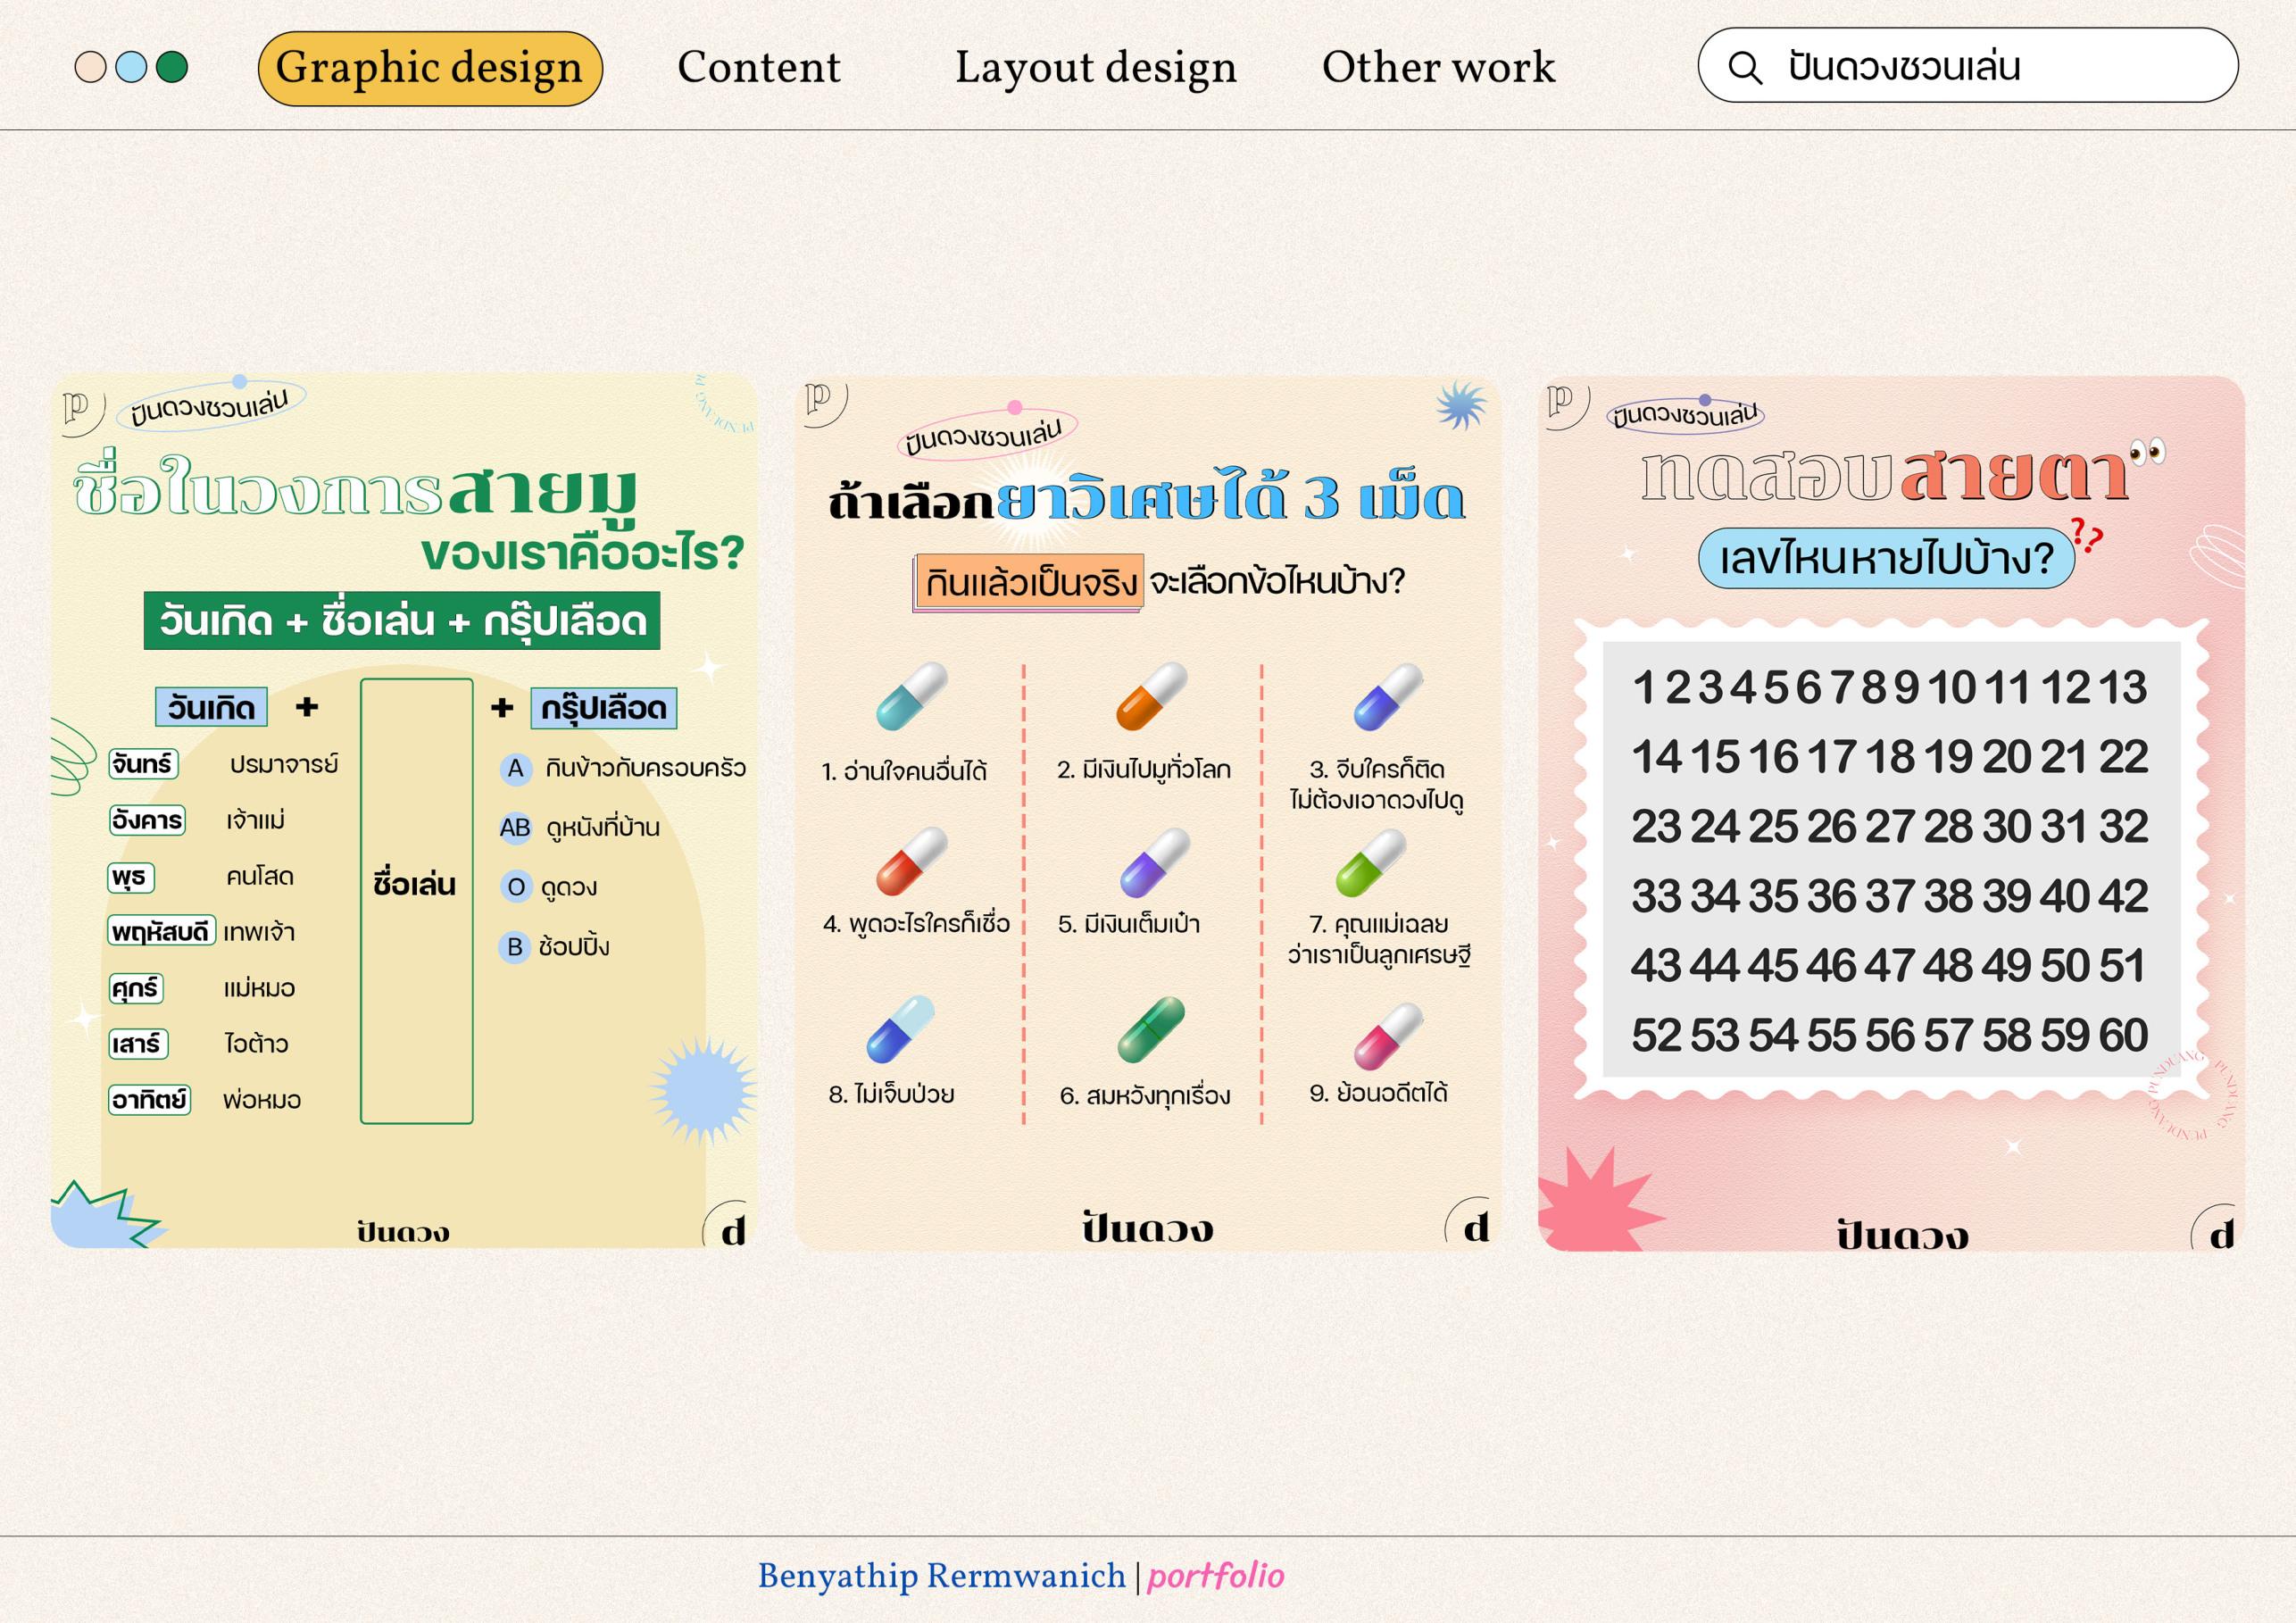The width and height of the screenshot is (2296, 1623).
Task: Choose blood type AB circle option
Action: (x=515, y=828)
